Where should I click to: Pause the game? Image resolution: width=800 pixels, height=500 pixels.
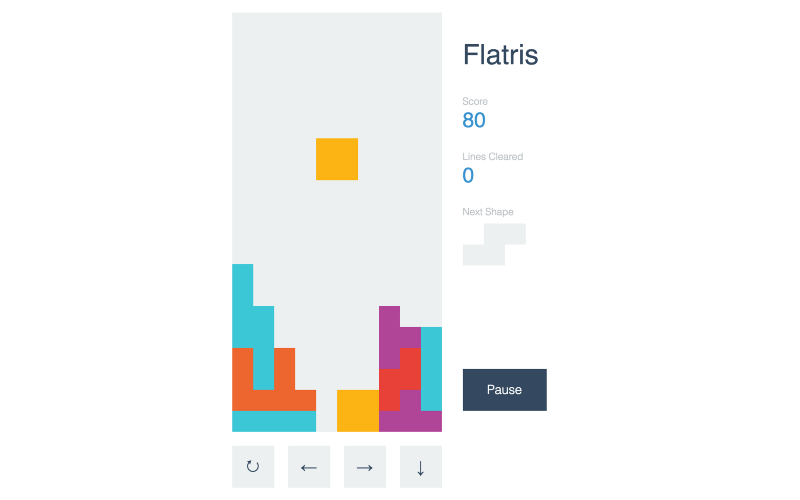pos(504,390)
